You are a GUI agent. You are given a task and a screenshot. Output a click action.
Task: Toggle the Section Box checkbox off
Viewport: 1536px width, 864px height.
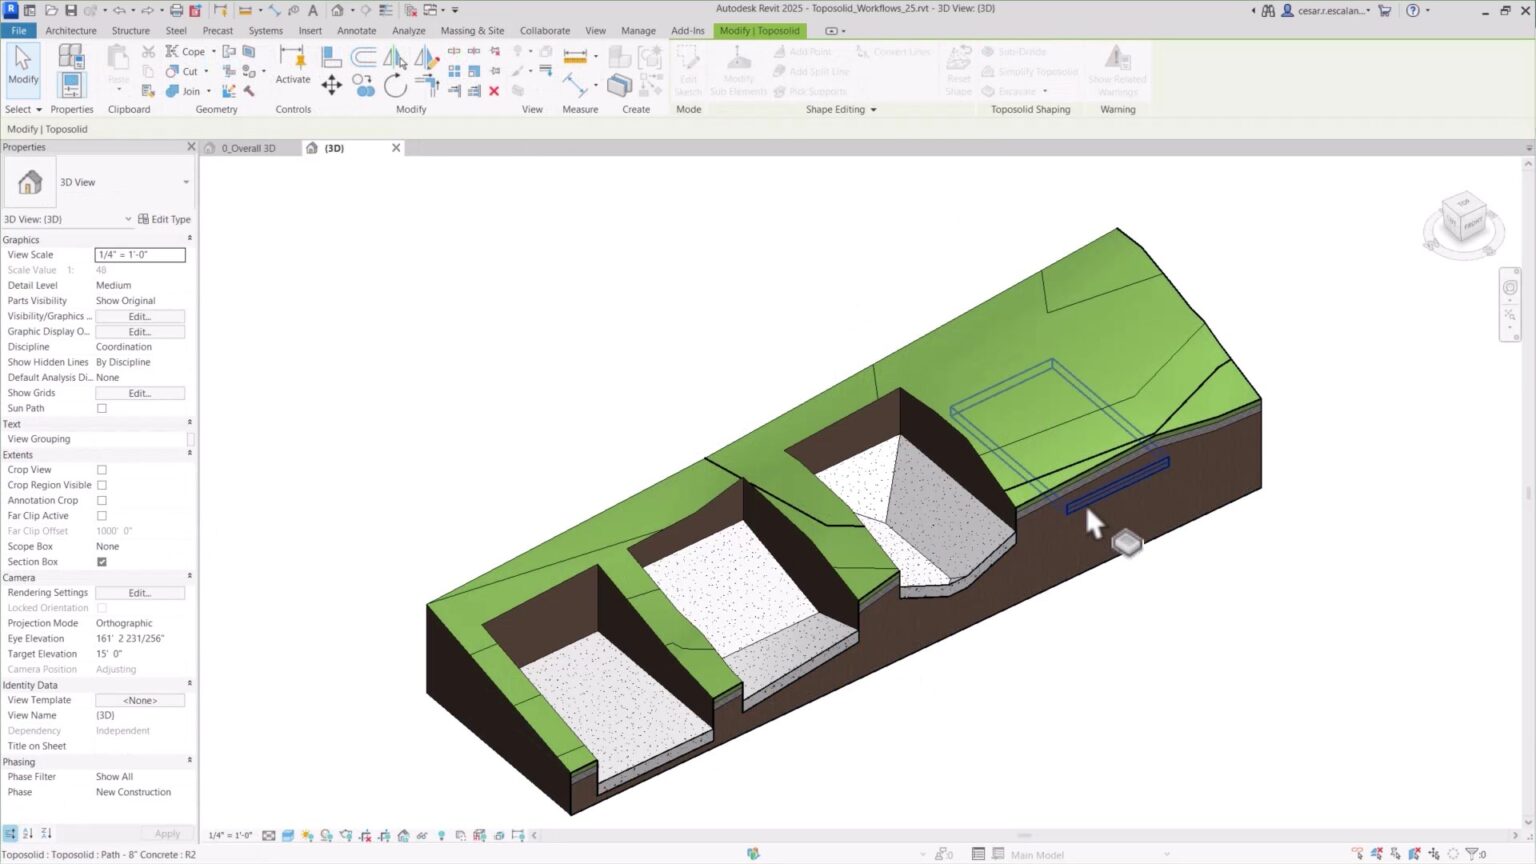click(x=101, y=561)
